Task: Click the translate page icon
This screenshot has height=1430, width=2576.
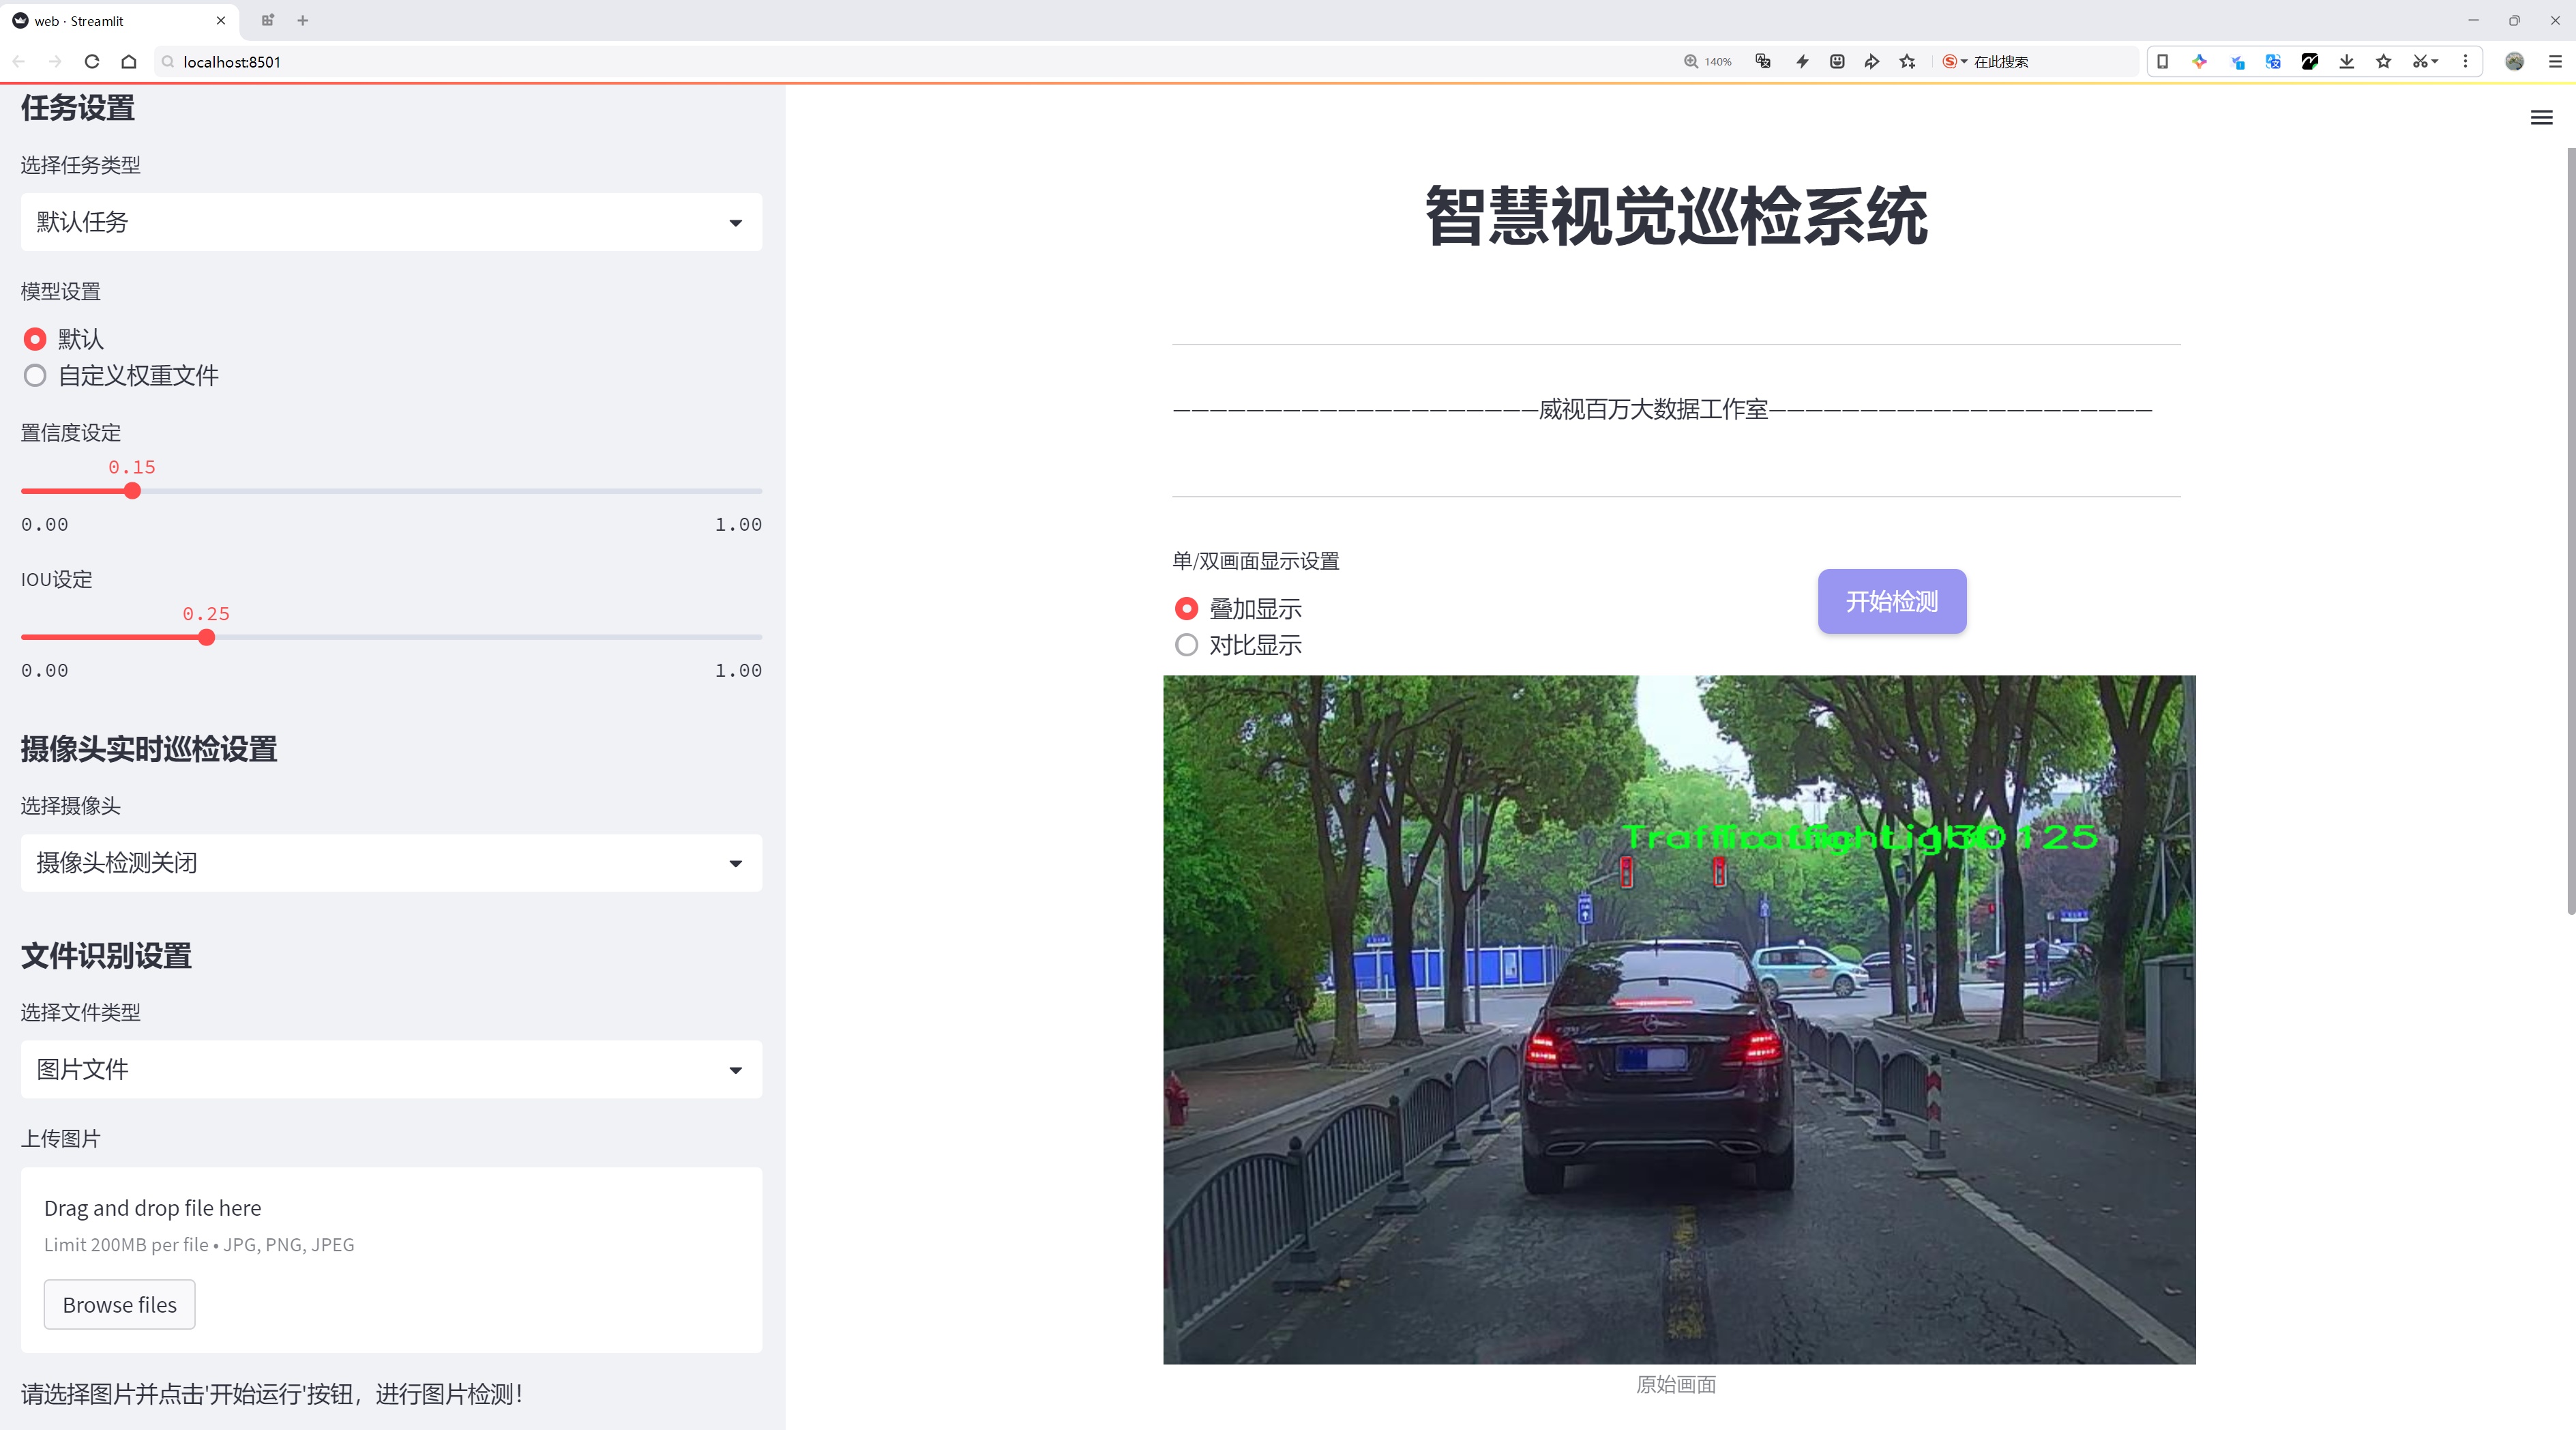Action: click(1763, 62)
